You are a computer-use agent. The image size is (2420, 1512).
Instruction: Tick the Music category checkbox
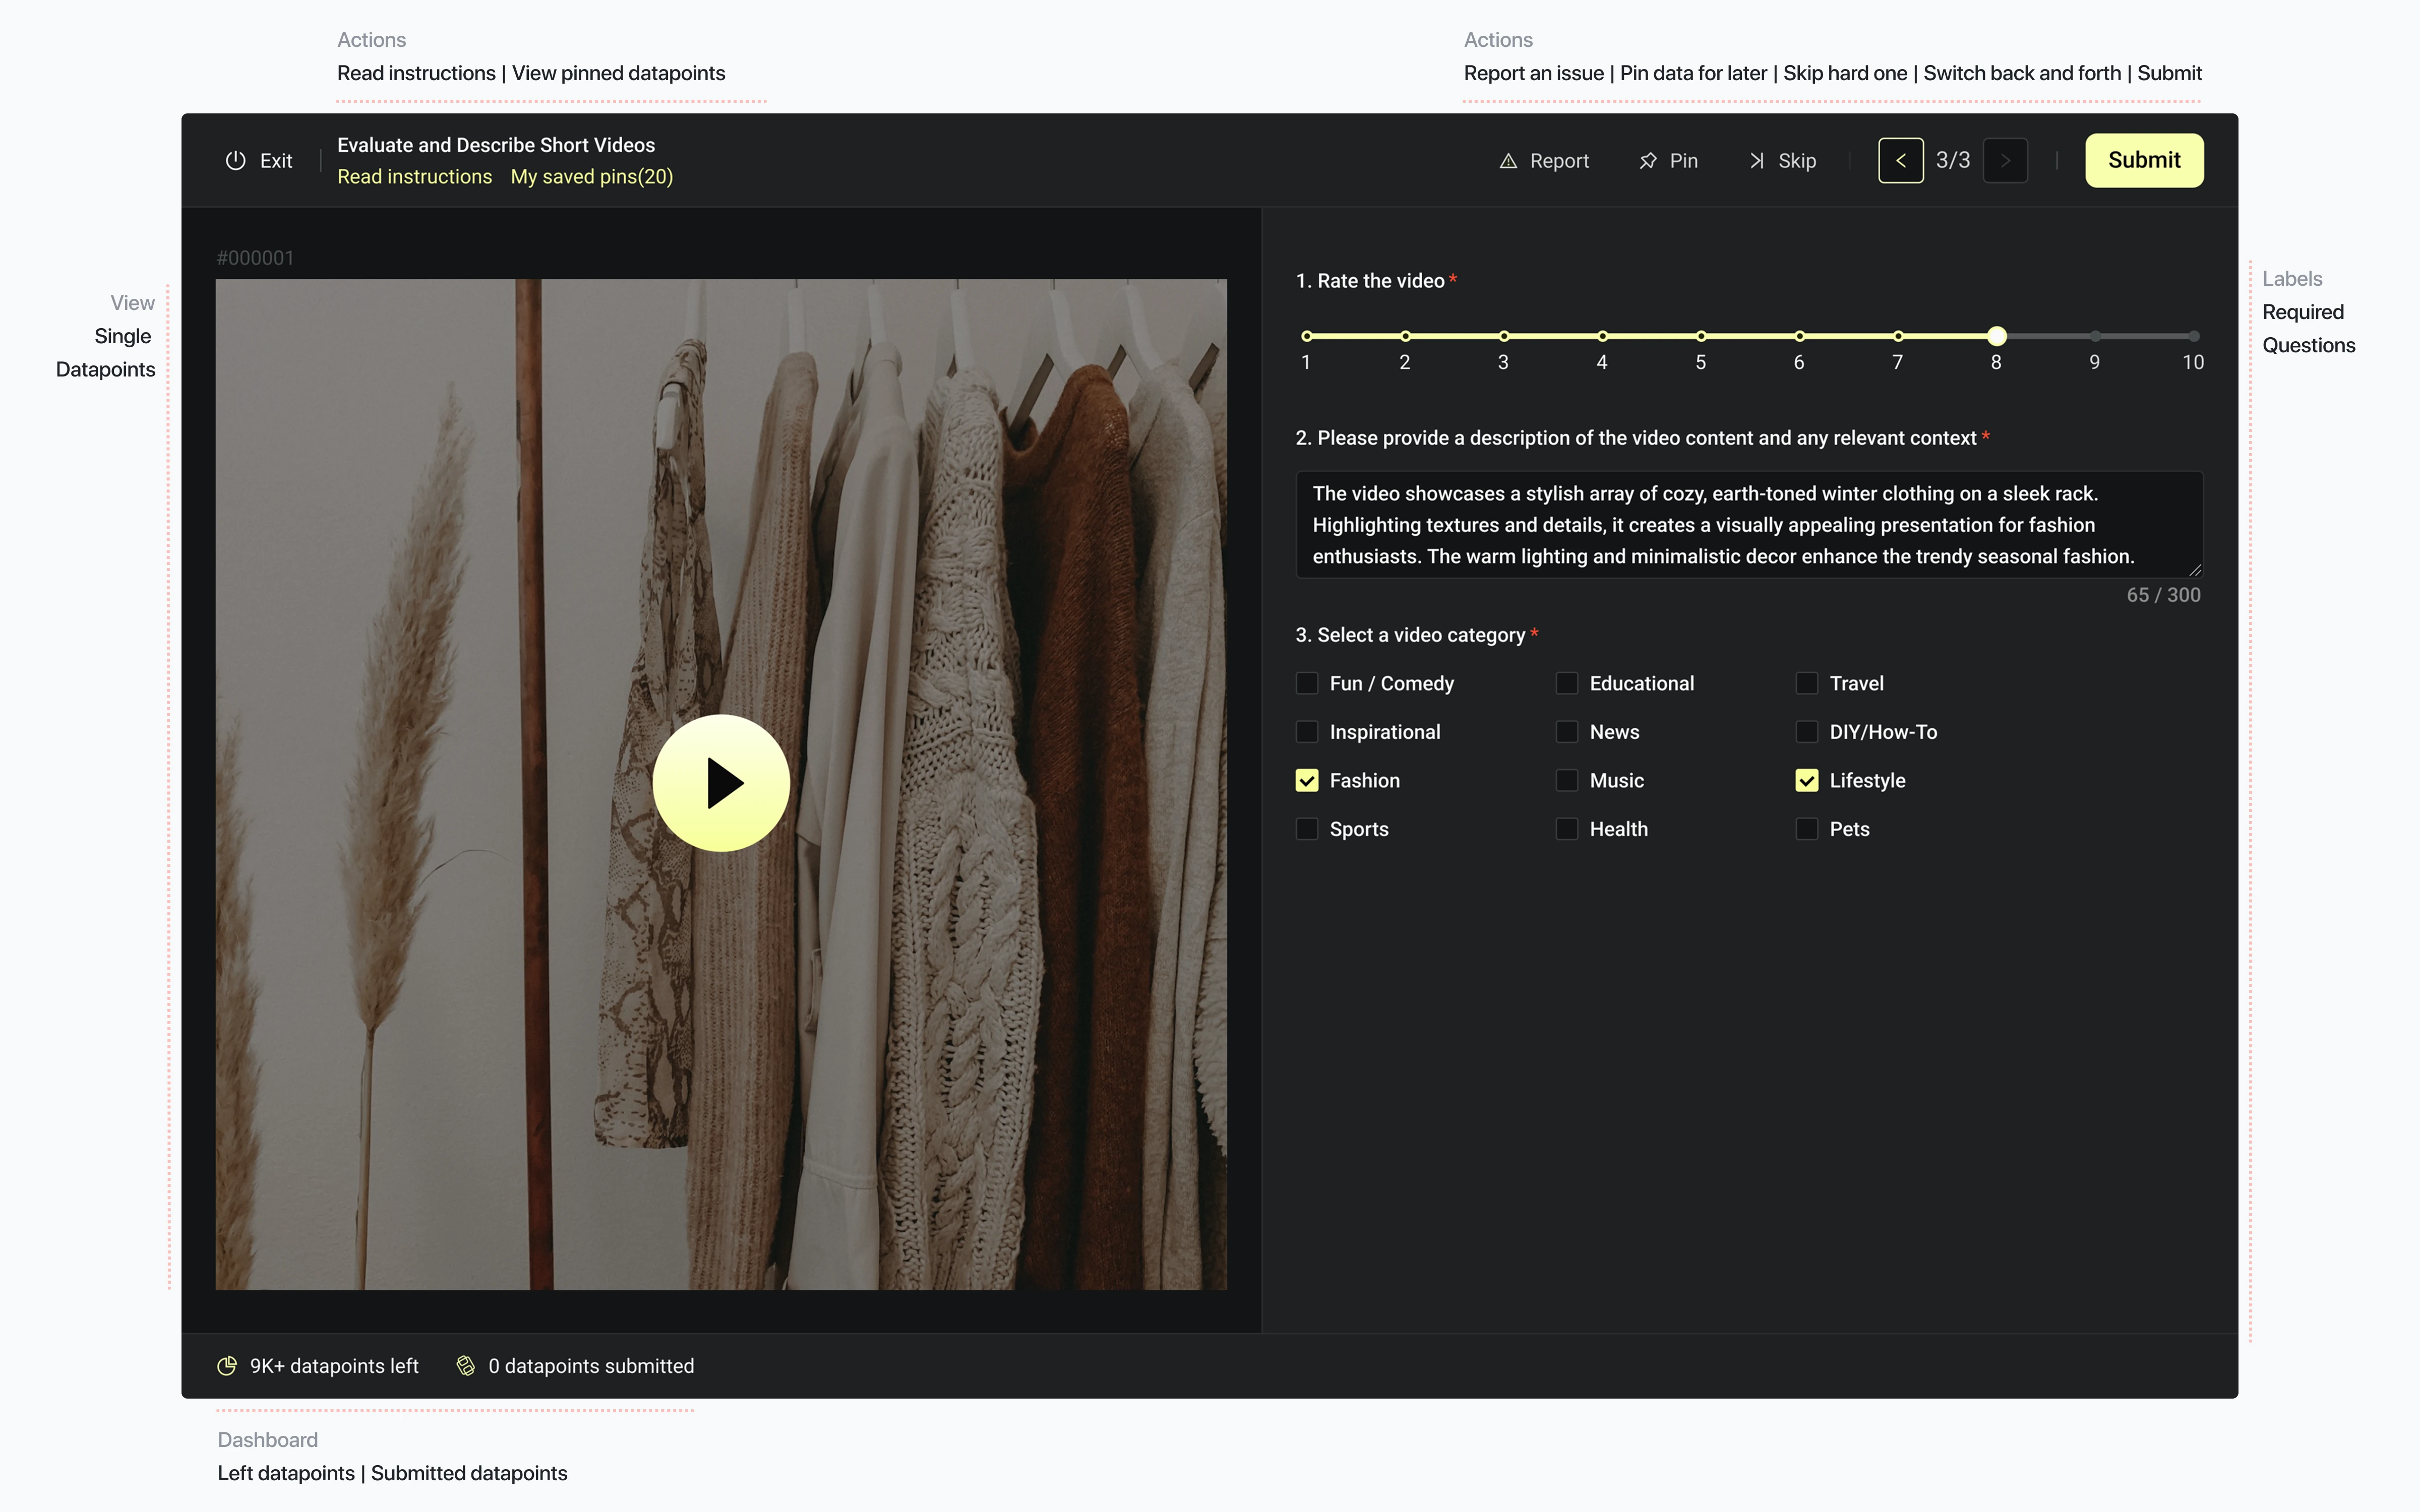(x=1567, y=781)
